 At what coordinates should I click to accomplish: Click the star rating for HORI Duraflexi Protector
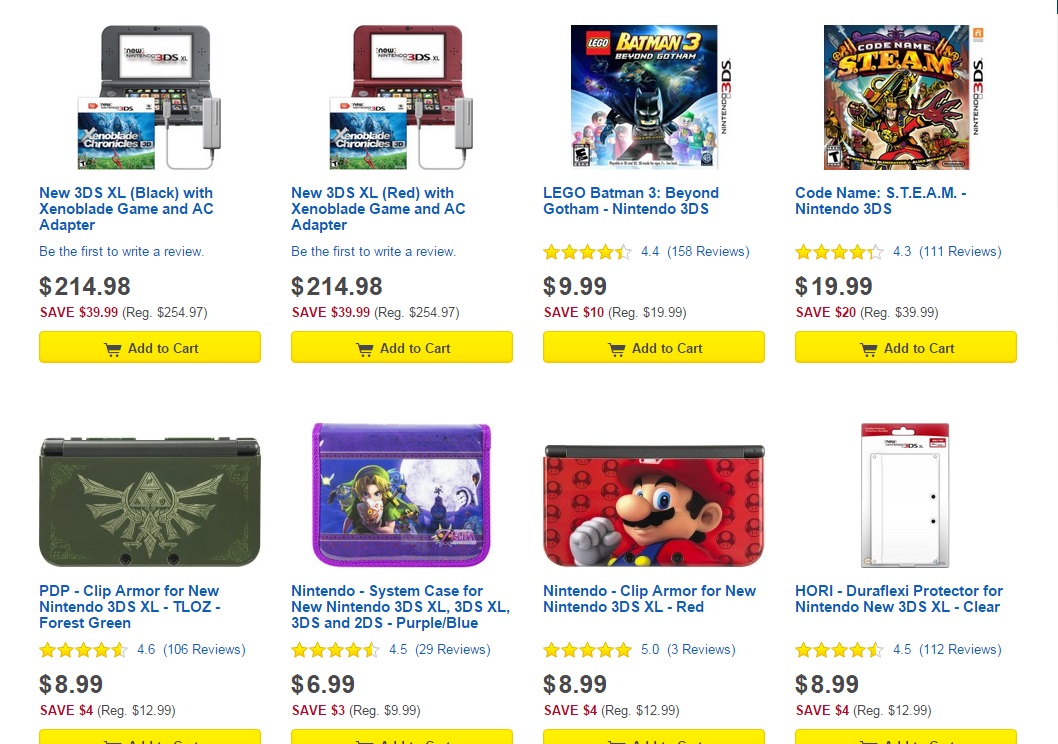(x=838, y=650)
